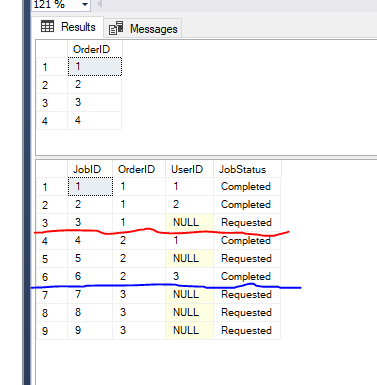This screenshot has height=385, width=377.
Task: Select the OrderID cell 2 in the top grid
Action: (x=95, y=84)
